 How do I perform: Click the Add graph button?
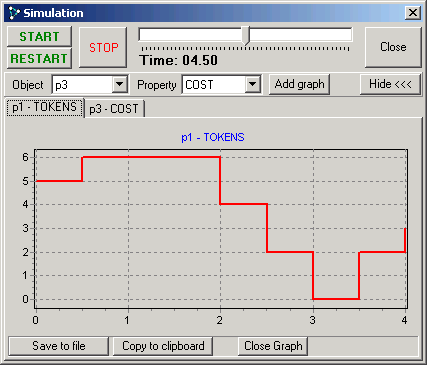click(299, 84)
